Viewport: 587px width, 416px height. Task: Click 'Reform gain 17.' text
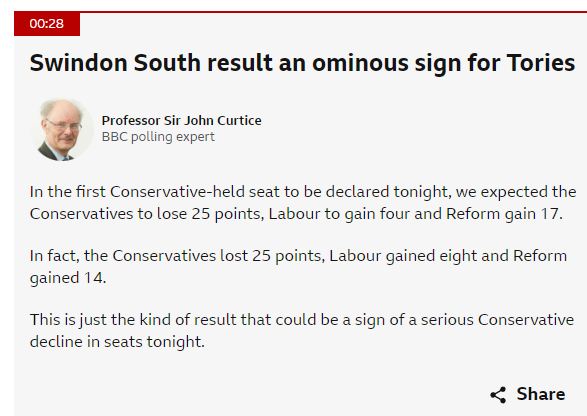[x=504, y=214]
